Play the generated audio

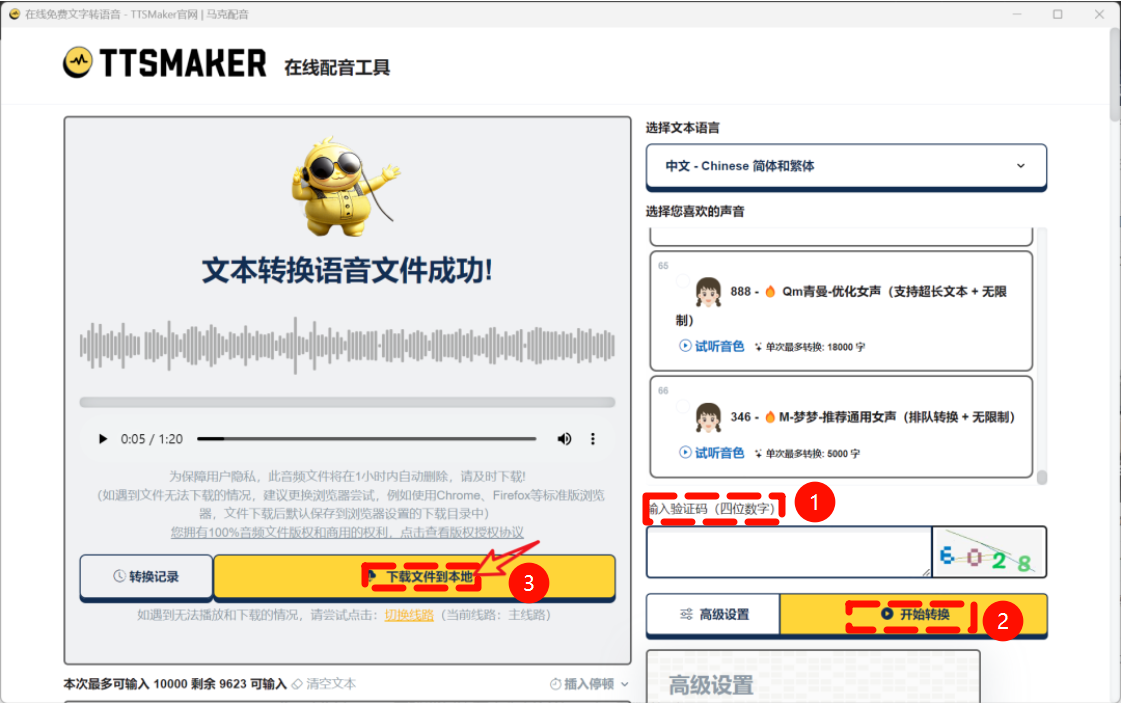point(103,438)
